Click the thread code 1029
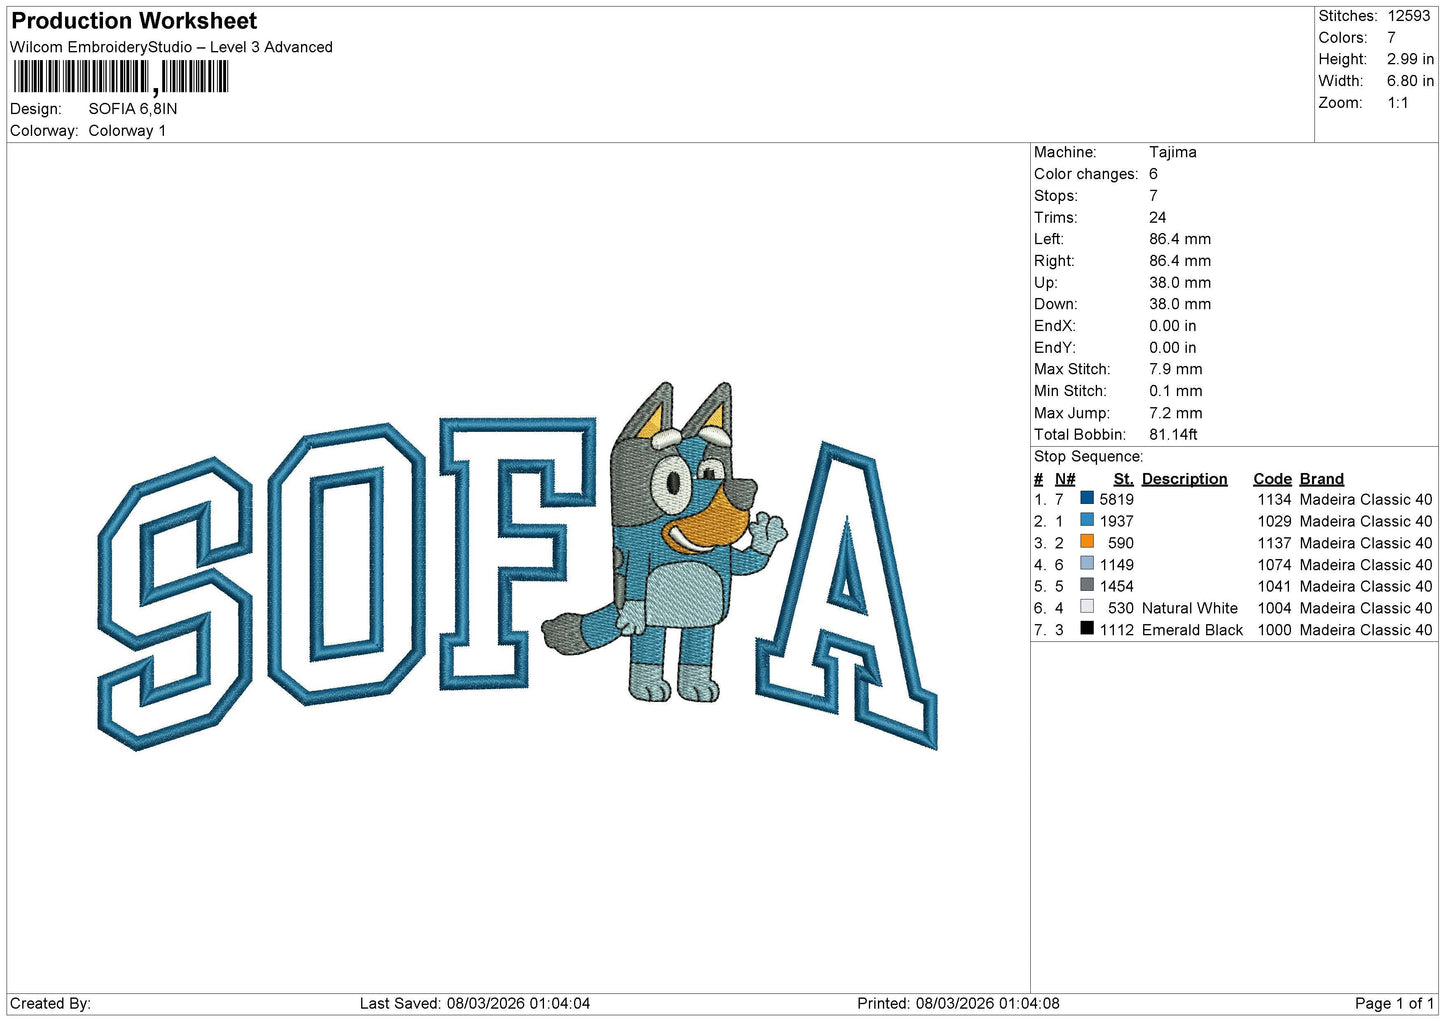 click(x=1274, y=521)
